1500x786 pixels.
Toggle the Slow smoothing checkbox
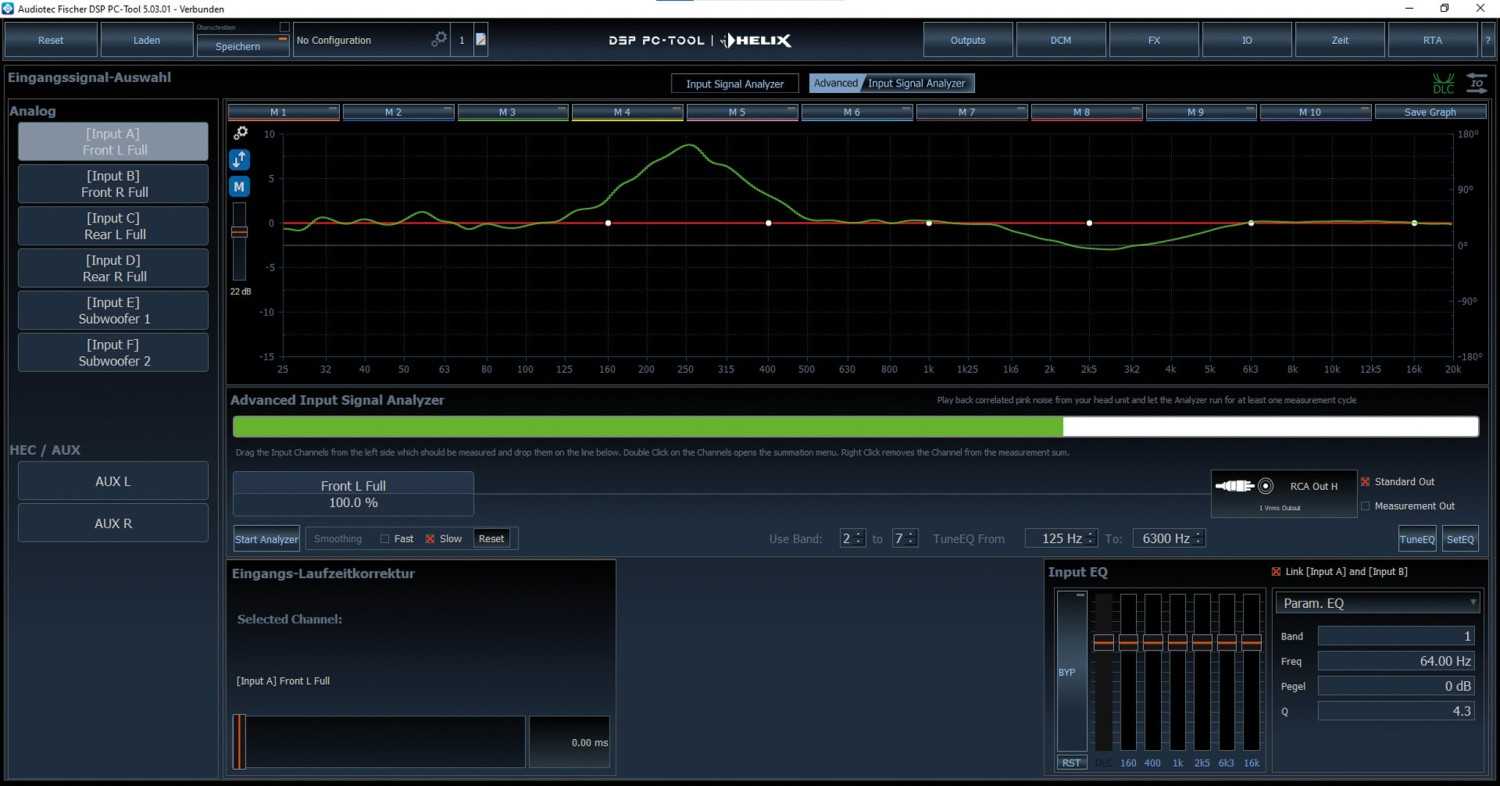click(430, 539)
